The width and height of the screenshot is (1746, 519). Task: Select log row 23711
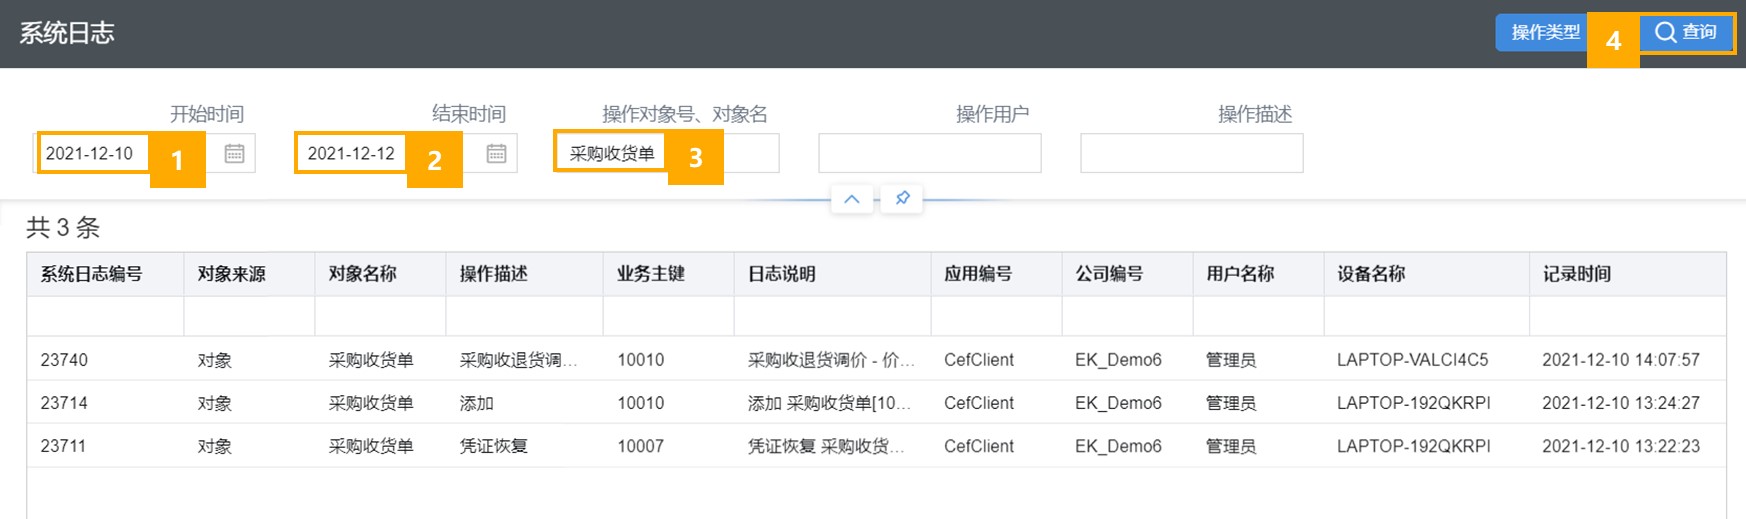click(x=876, y=445)
